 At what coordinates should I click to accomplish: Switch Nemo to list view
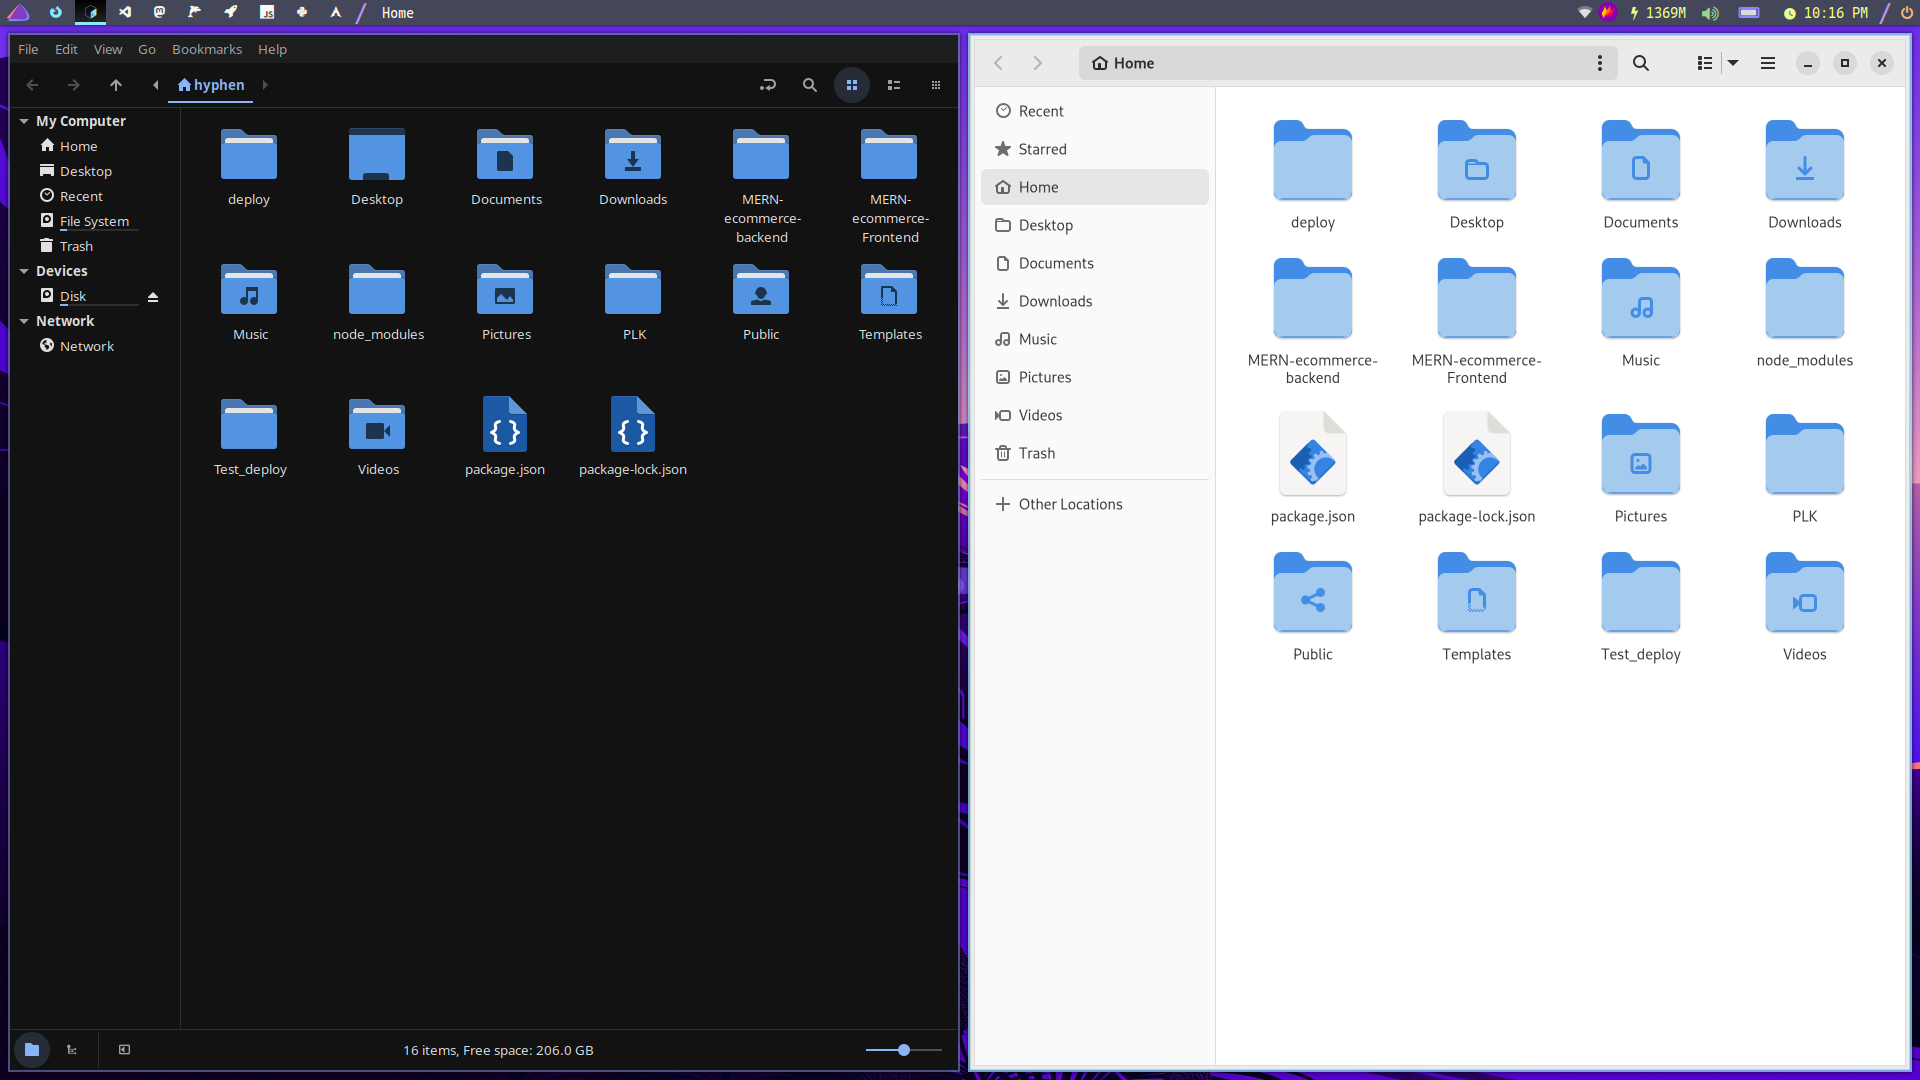[x=894, y=85]
